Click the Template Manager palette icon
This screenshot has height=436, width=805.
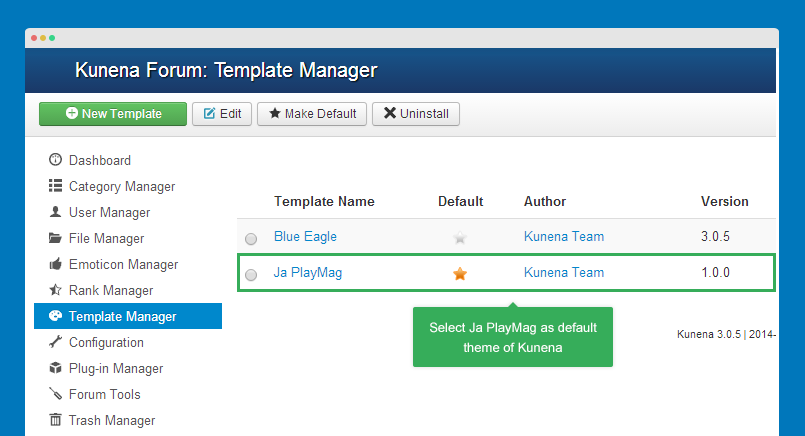(55, 316)
